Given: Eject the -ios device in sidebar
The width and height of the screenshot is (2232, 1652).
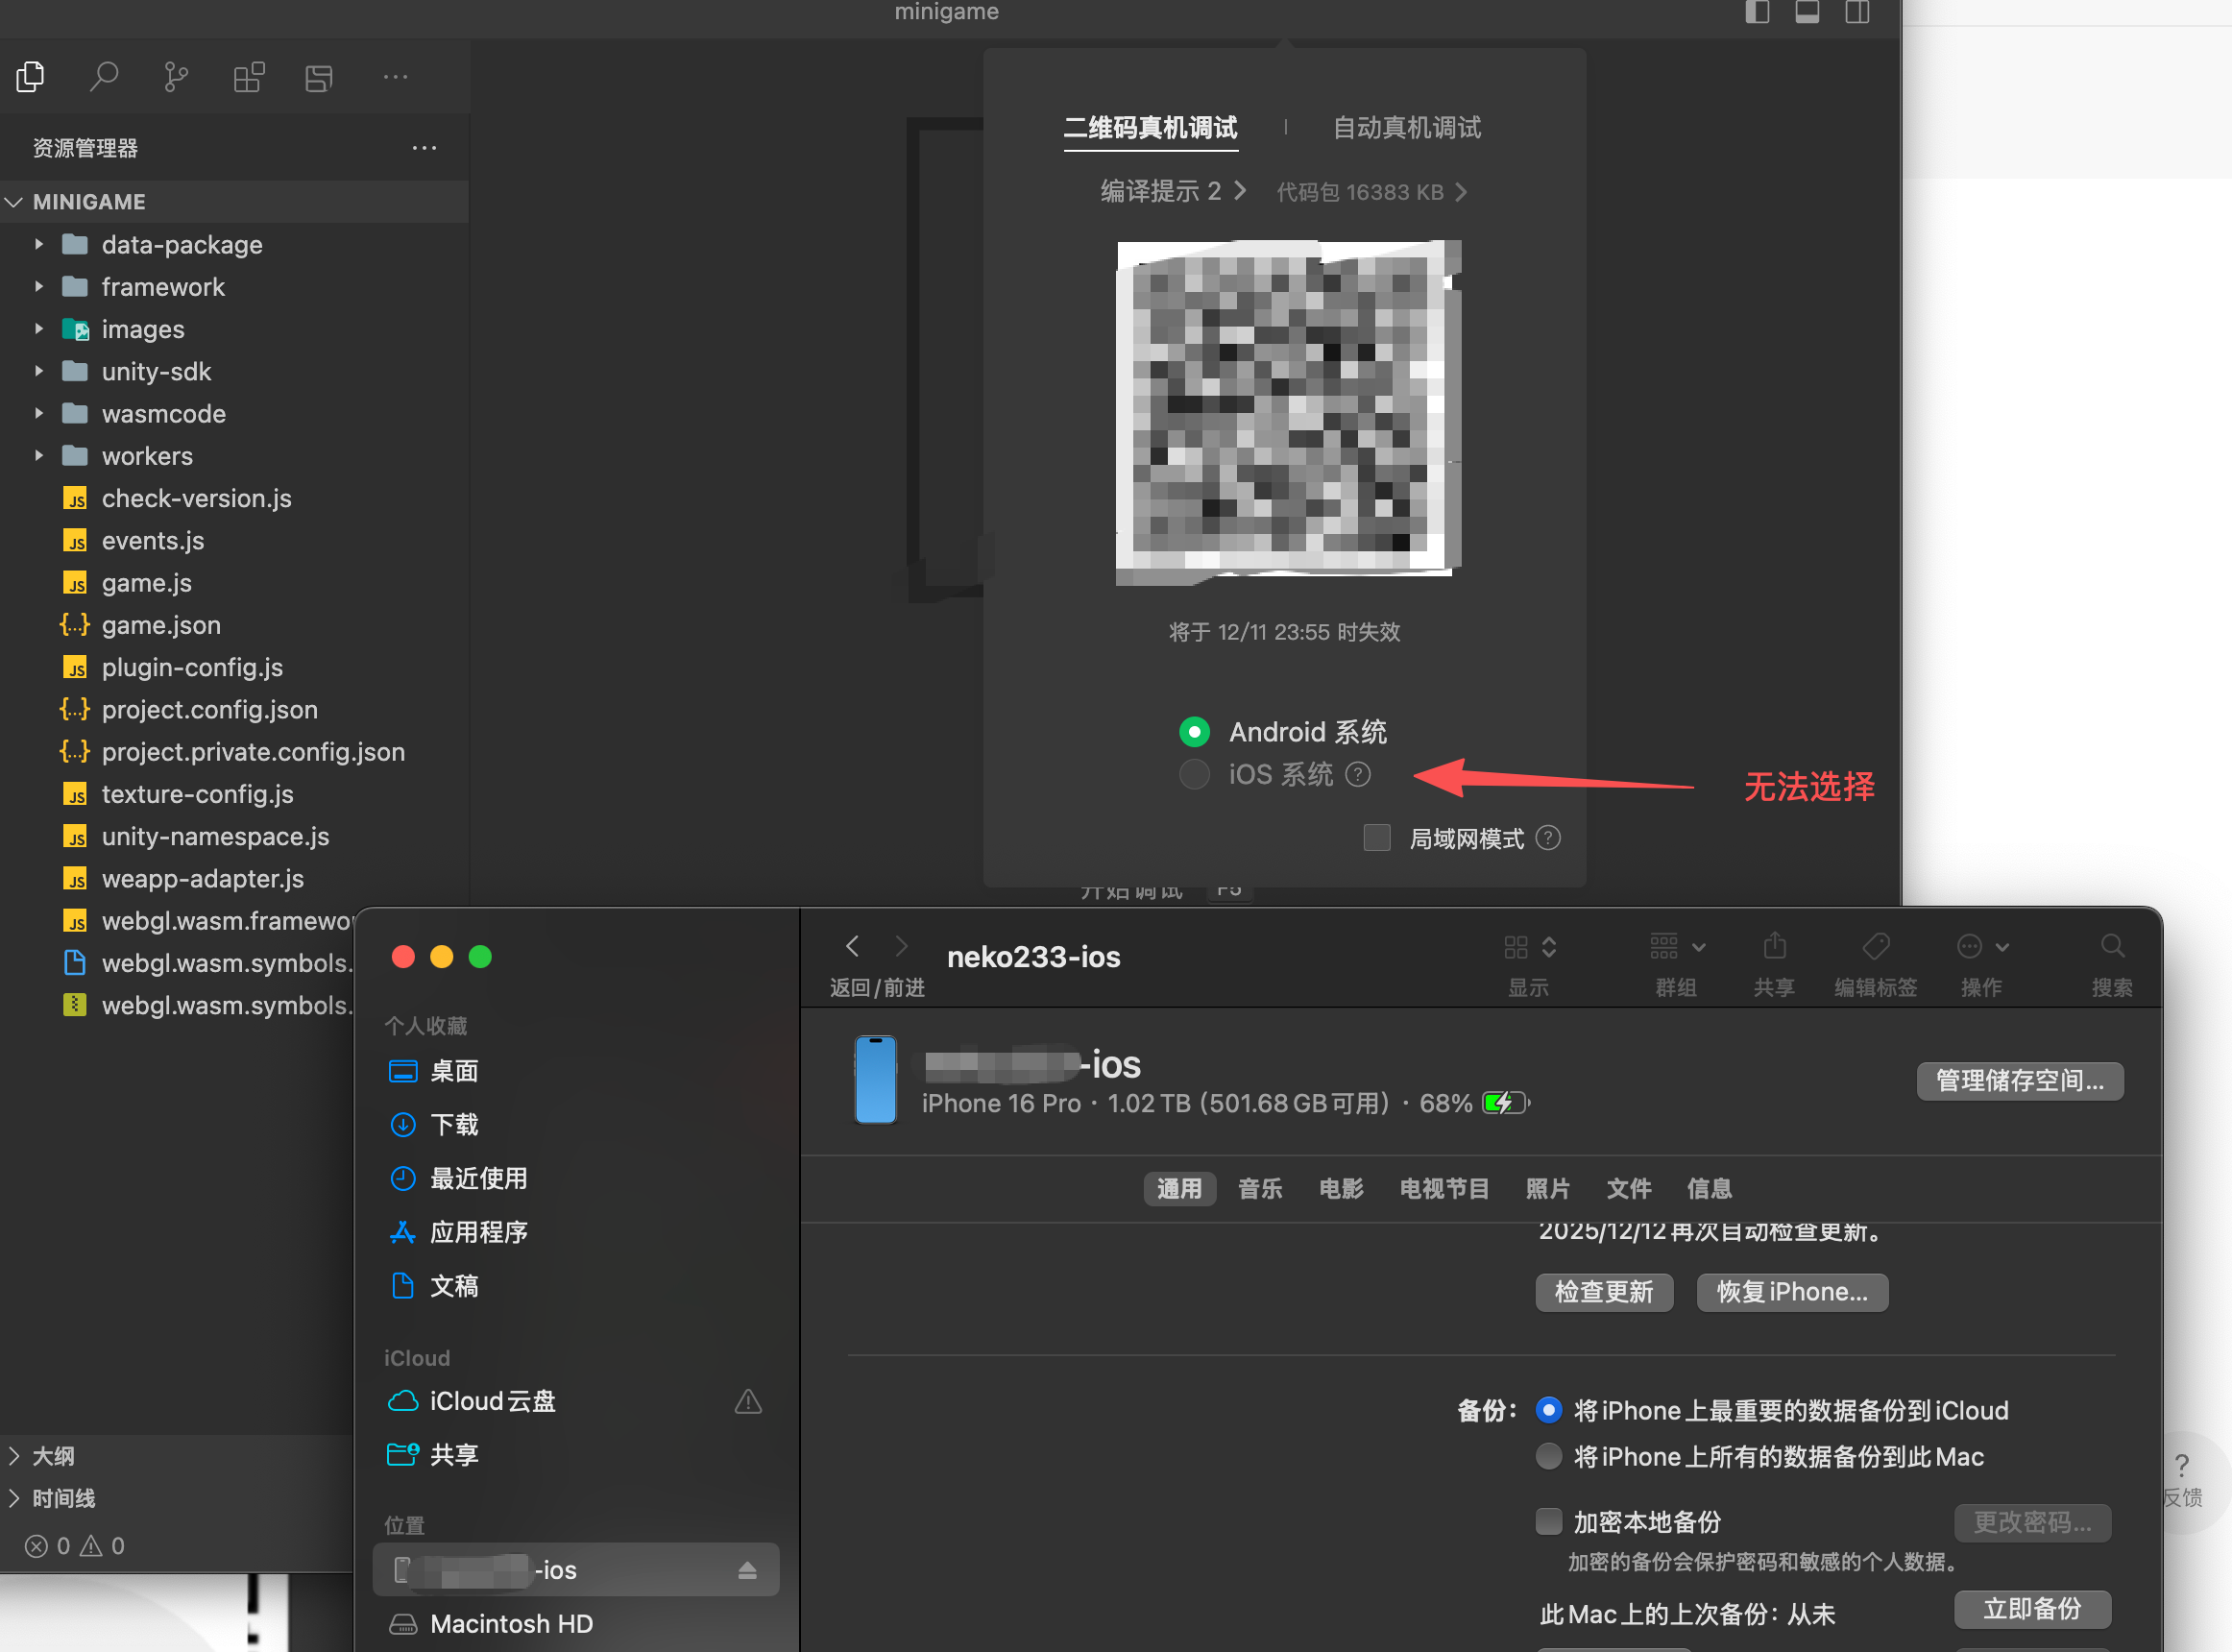Looking at the screenshot, I should point(747,1570).
